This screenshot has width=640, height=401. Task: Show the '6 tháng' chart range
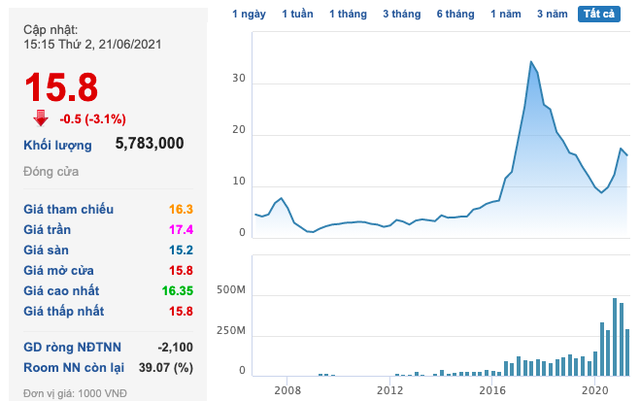point(456,14)
